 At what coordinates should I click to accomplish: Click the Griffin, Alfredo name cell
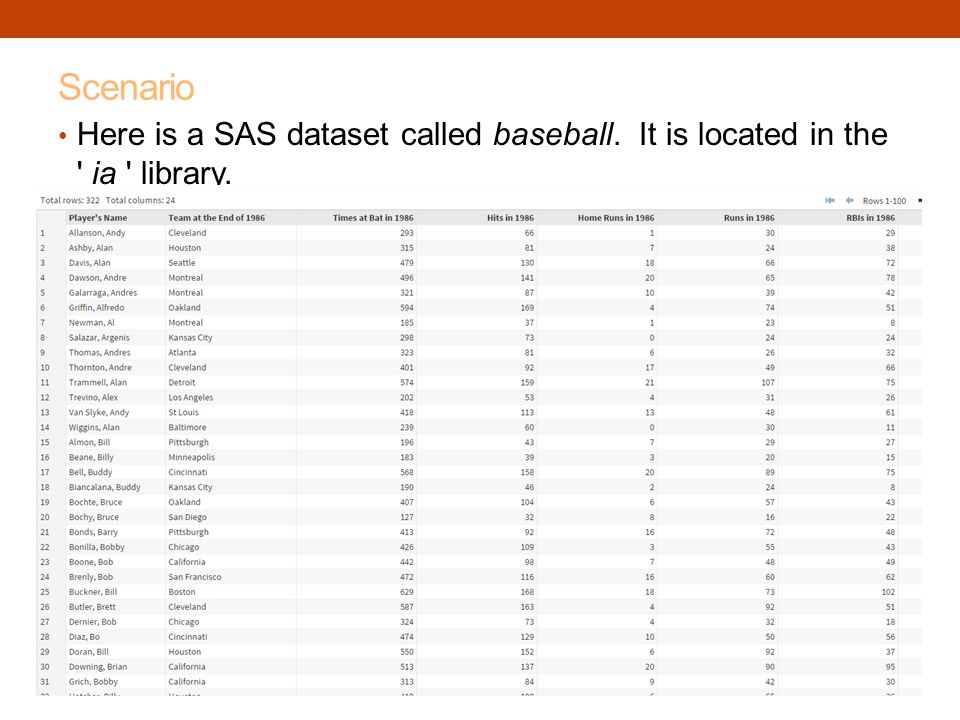[x=96, y=307]
